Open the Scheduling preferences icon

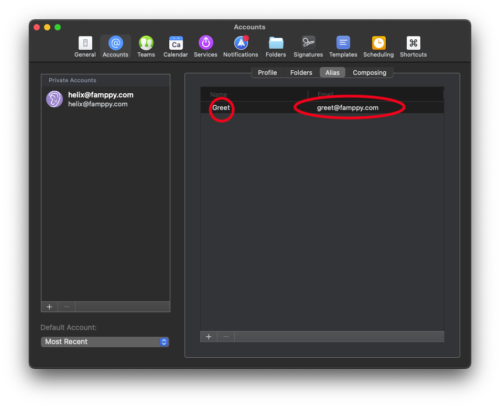[x=379, y=47]
